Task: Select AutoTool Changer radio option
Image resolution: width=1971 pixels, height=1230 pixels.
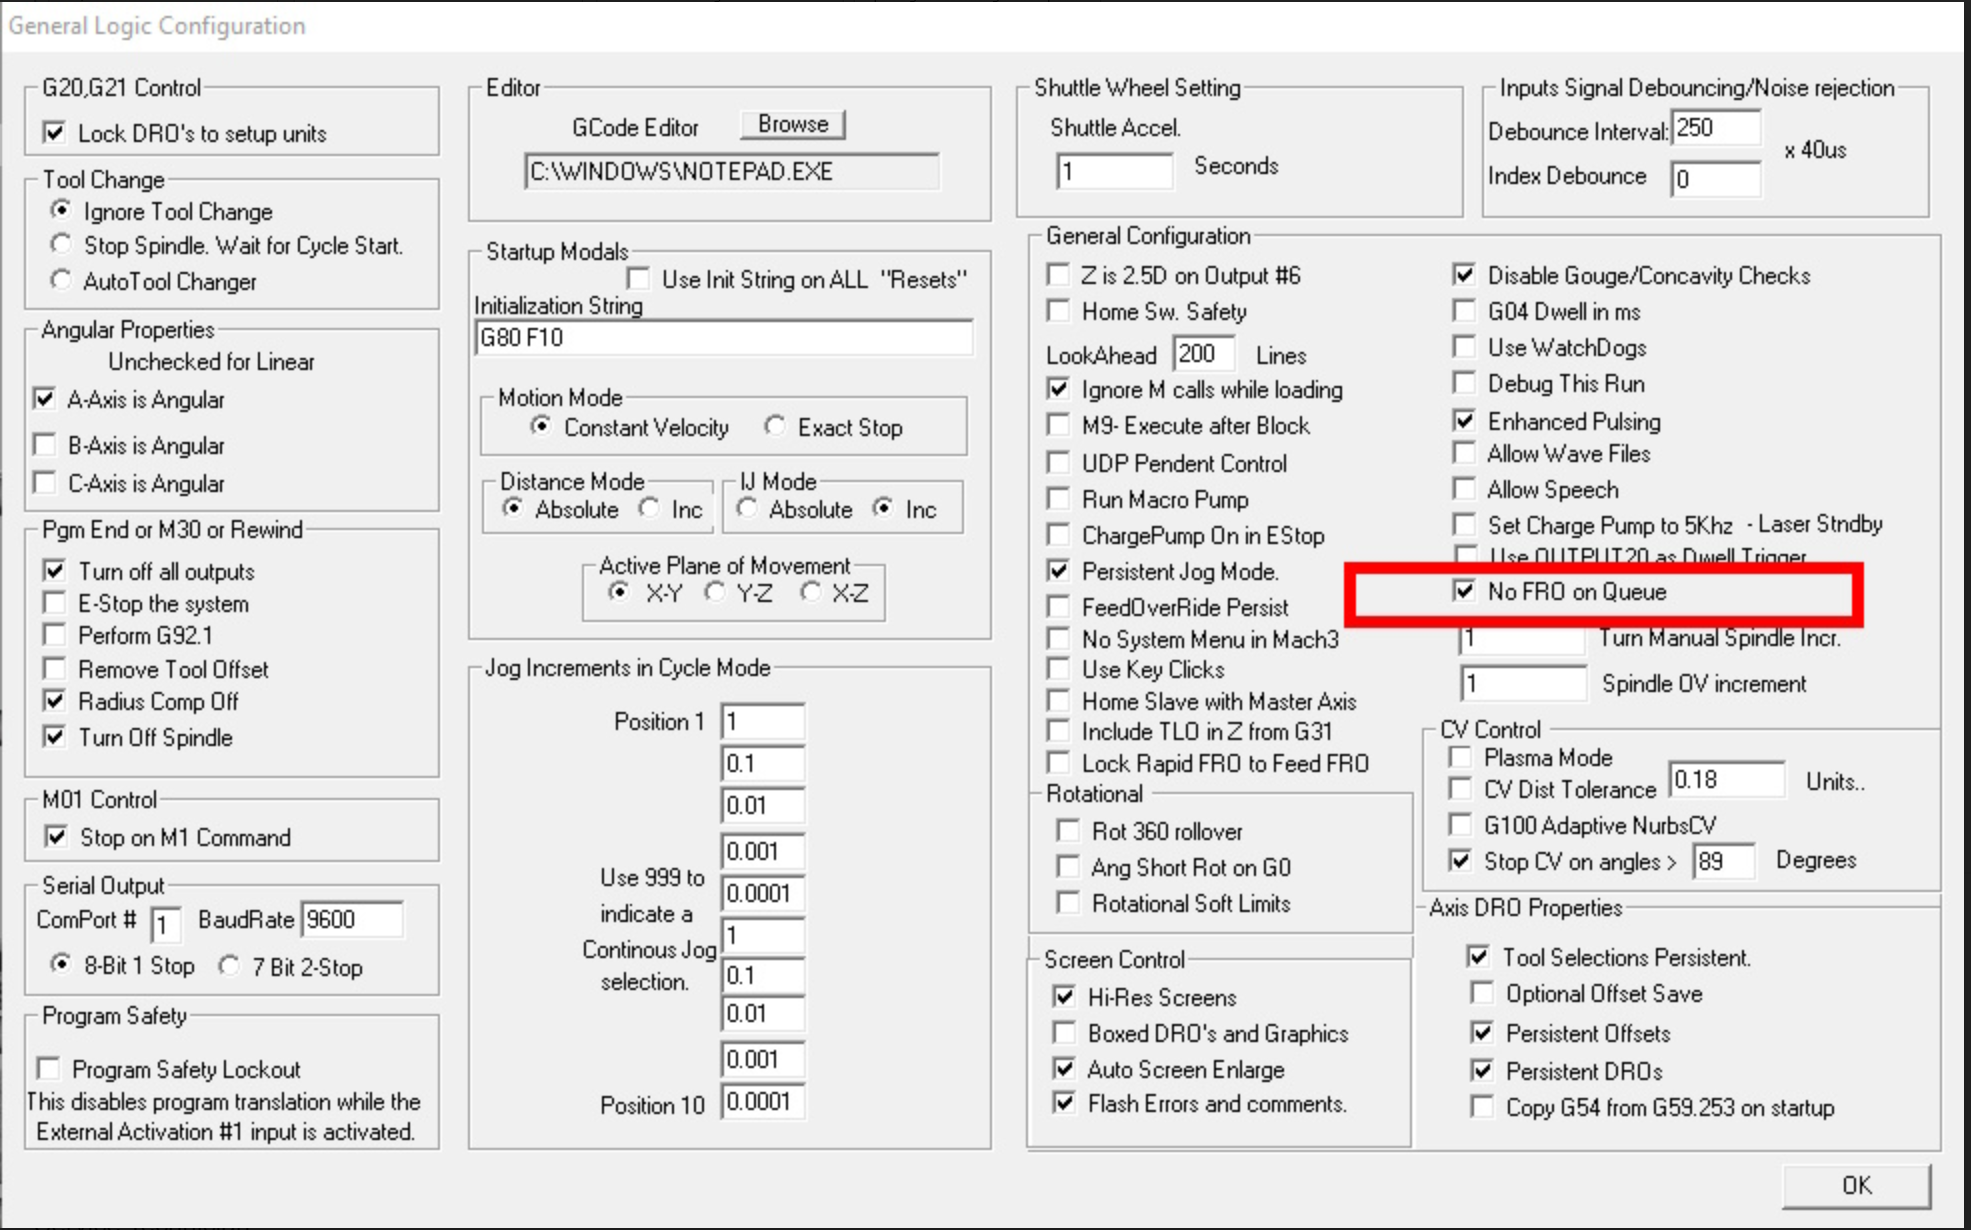Action: tap(62, 281)
